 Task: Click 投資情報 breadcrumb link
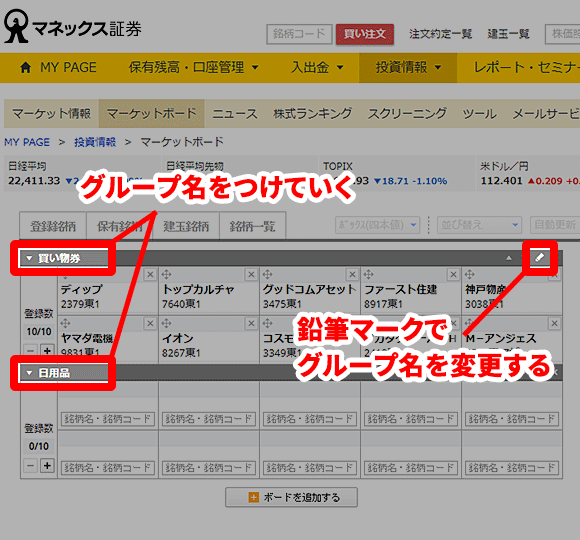[95, 142]
